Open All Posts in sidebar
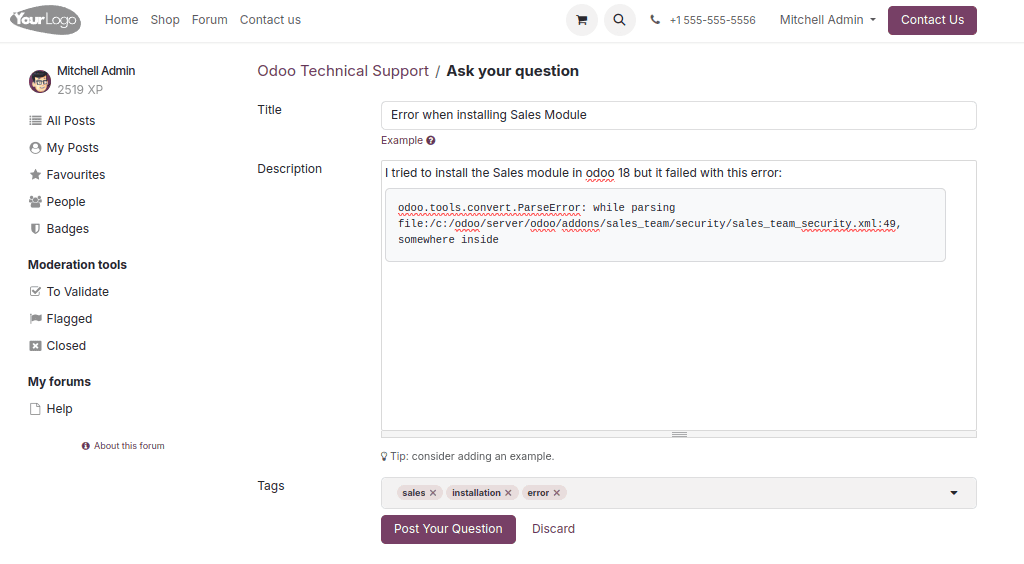The width and height of the screenshot is (1024, 564). [71, 121]
